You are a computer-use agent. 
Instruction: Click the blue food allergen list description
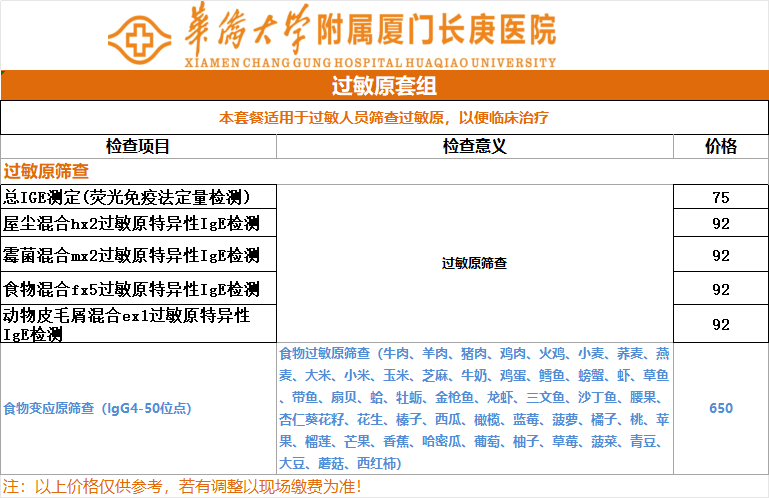pos(474,408)
